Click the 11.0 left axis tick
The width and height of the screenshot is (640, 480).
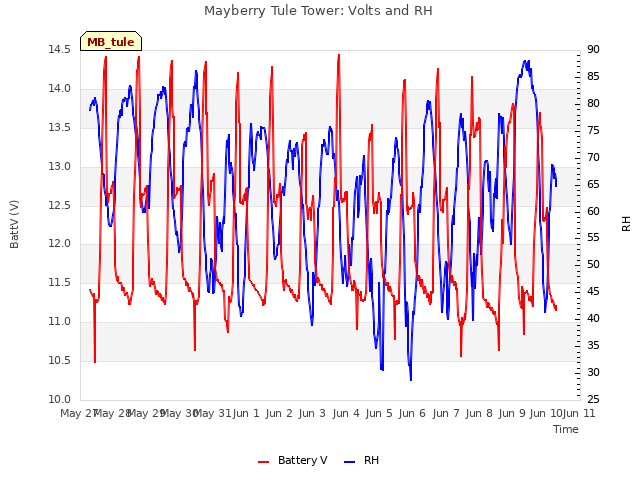(x=60, y=322)
